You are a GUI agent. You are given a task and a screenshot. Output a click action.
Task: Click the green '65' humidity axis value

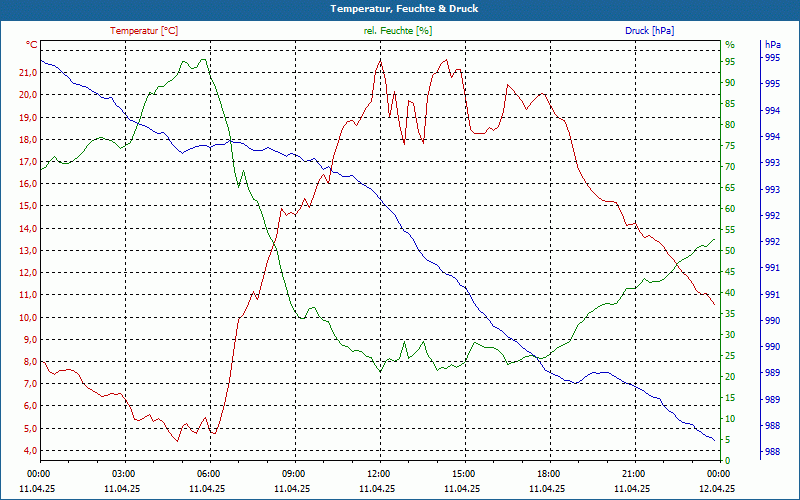coord(730,188)
